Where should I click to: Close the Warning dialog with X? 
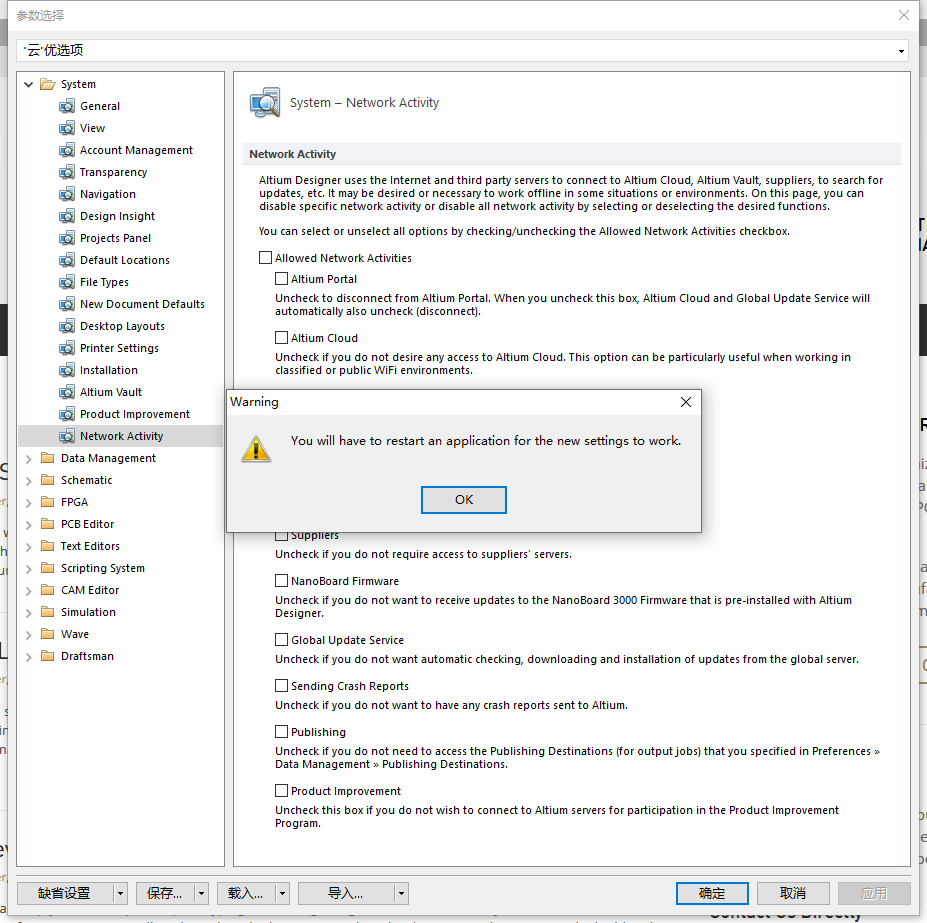coord(686,402)
